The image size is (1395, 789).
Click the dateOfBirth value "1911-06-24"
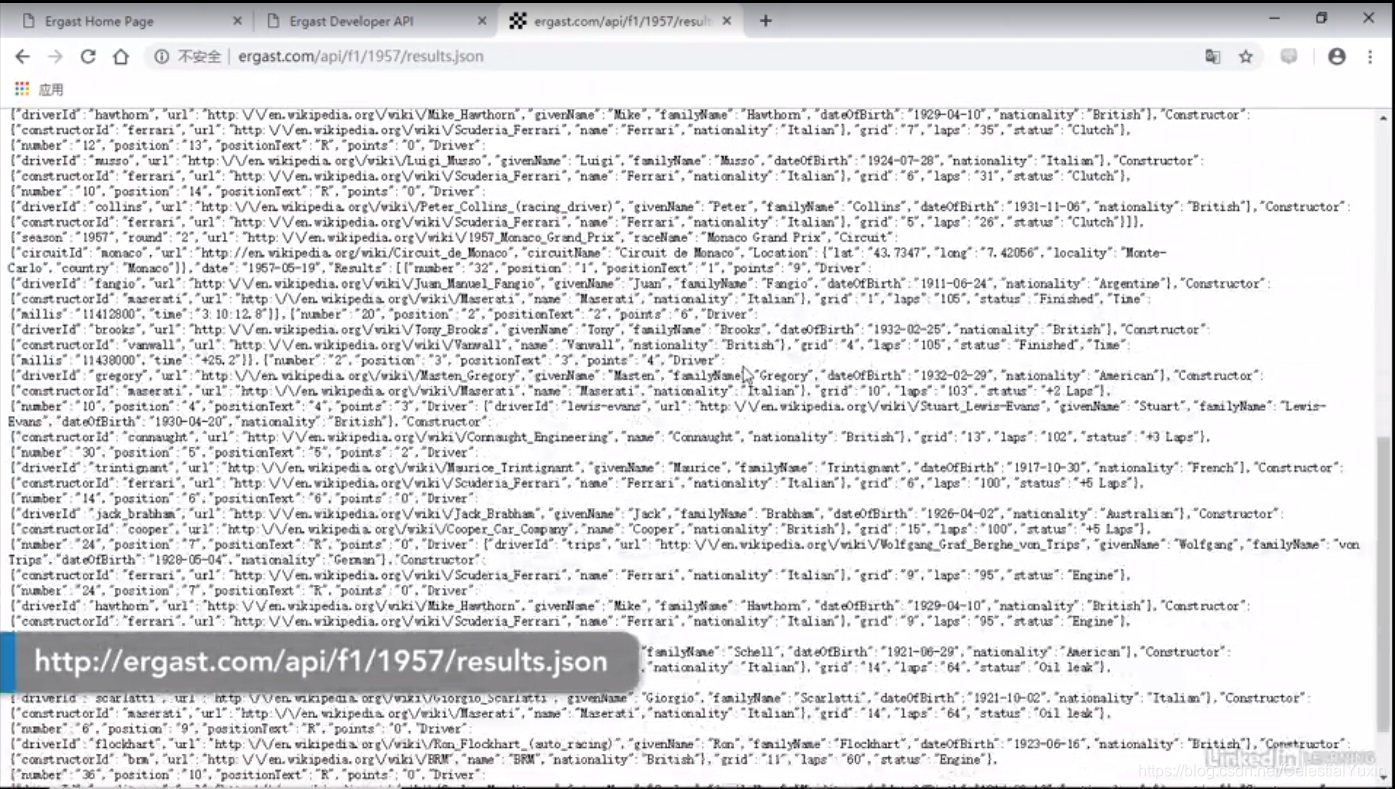click(943, 284)
